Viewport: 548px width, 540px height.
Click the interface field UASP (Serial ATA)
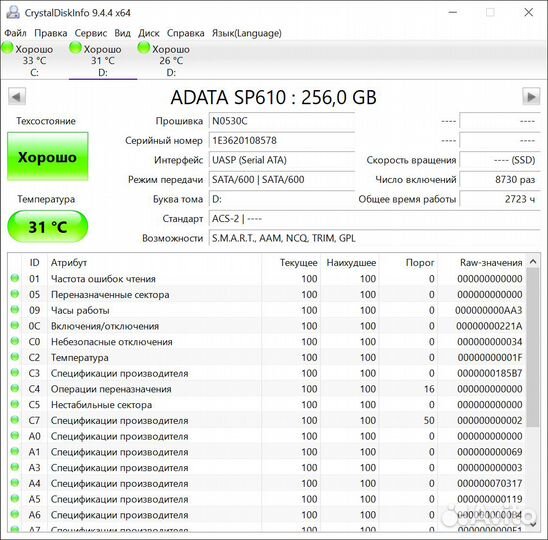[x=282, y=160]
